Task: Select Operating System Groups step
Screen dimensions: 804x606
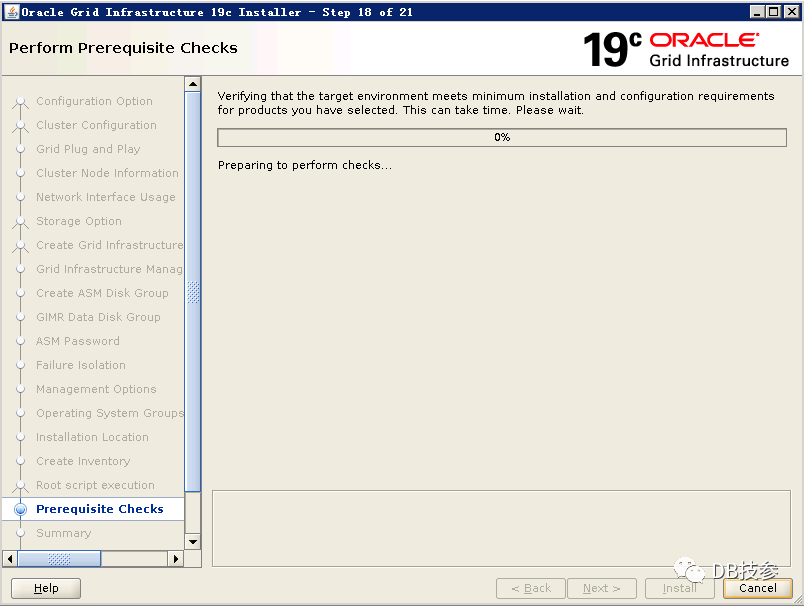Action: point(110,413)
